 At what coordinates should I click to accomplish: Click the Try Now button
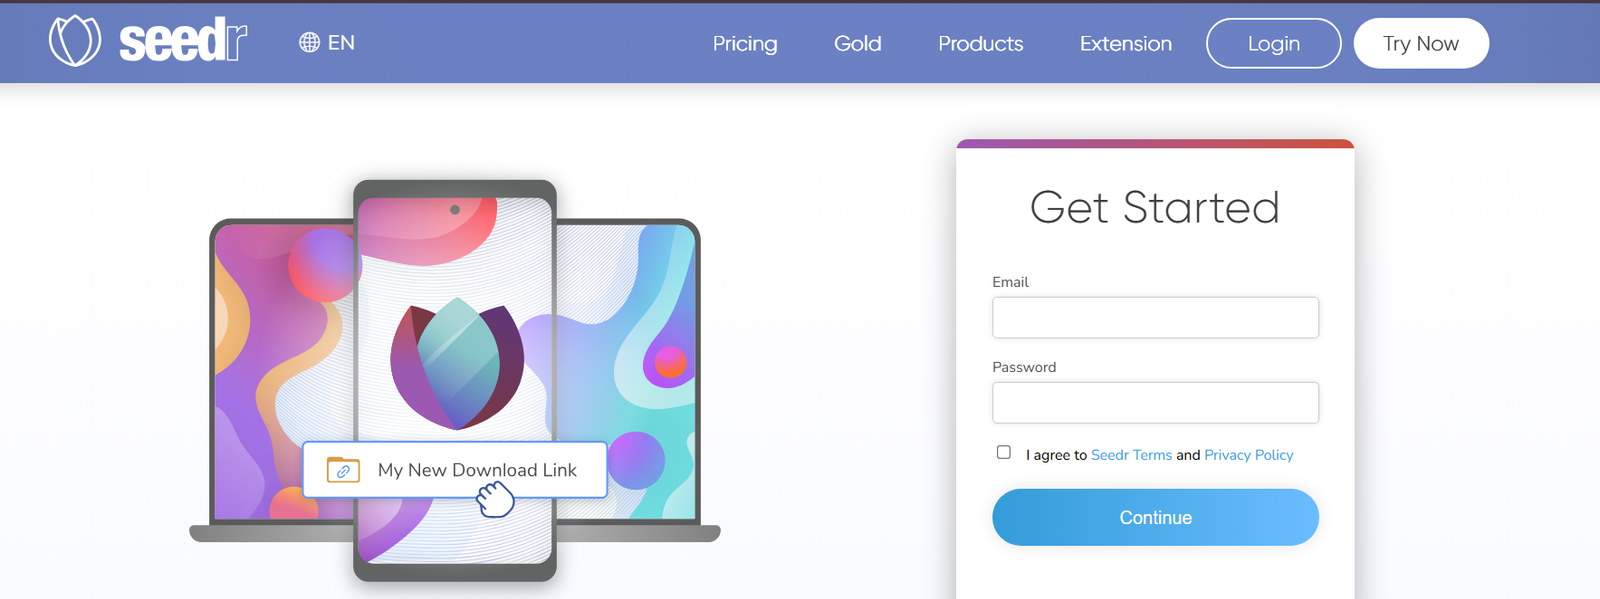pyautogui.click(x=1420, y=44)
